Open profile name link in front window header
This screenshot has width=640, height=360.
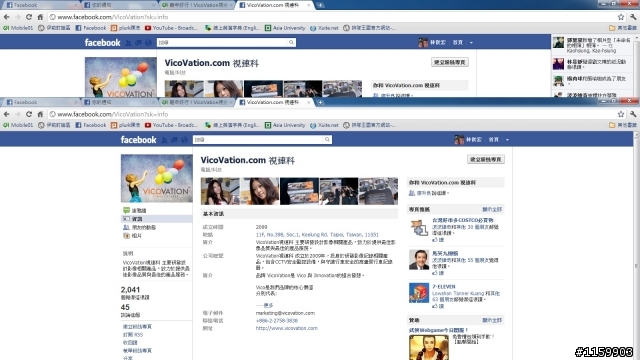coord(473,140)
